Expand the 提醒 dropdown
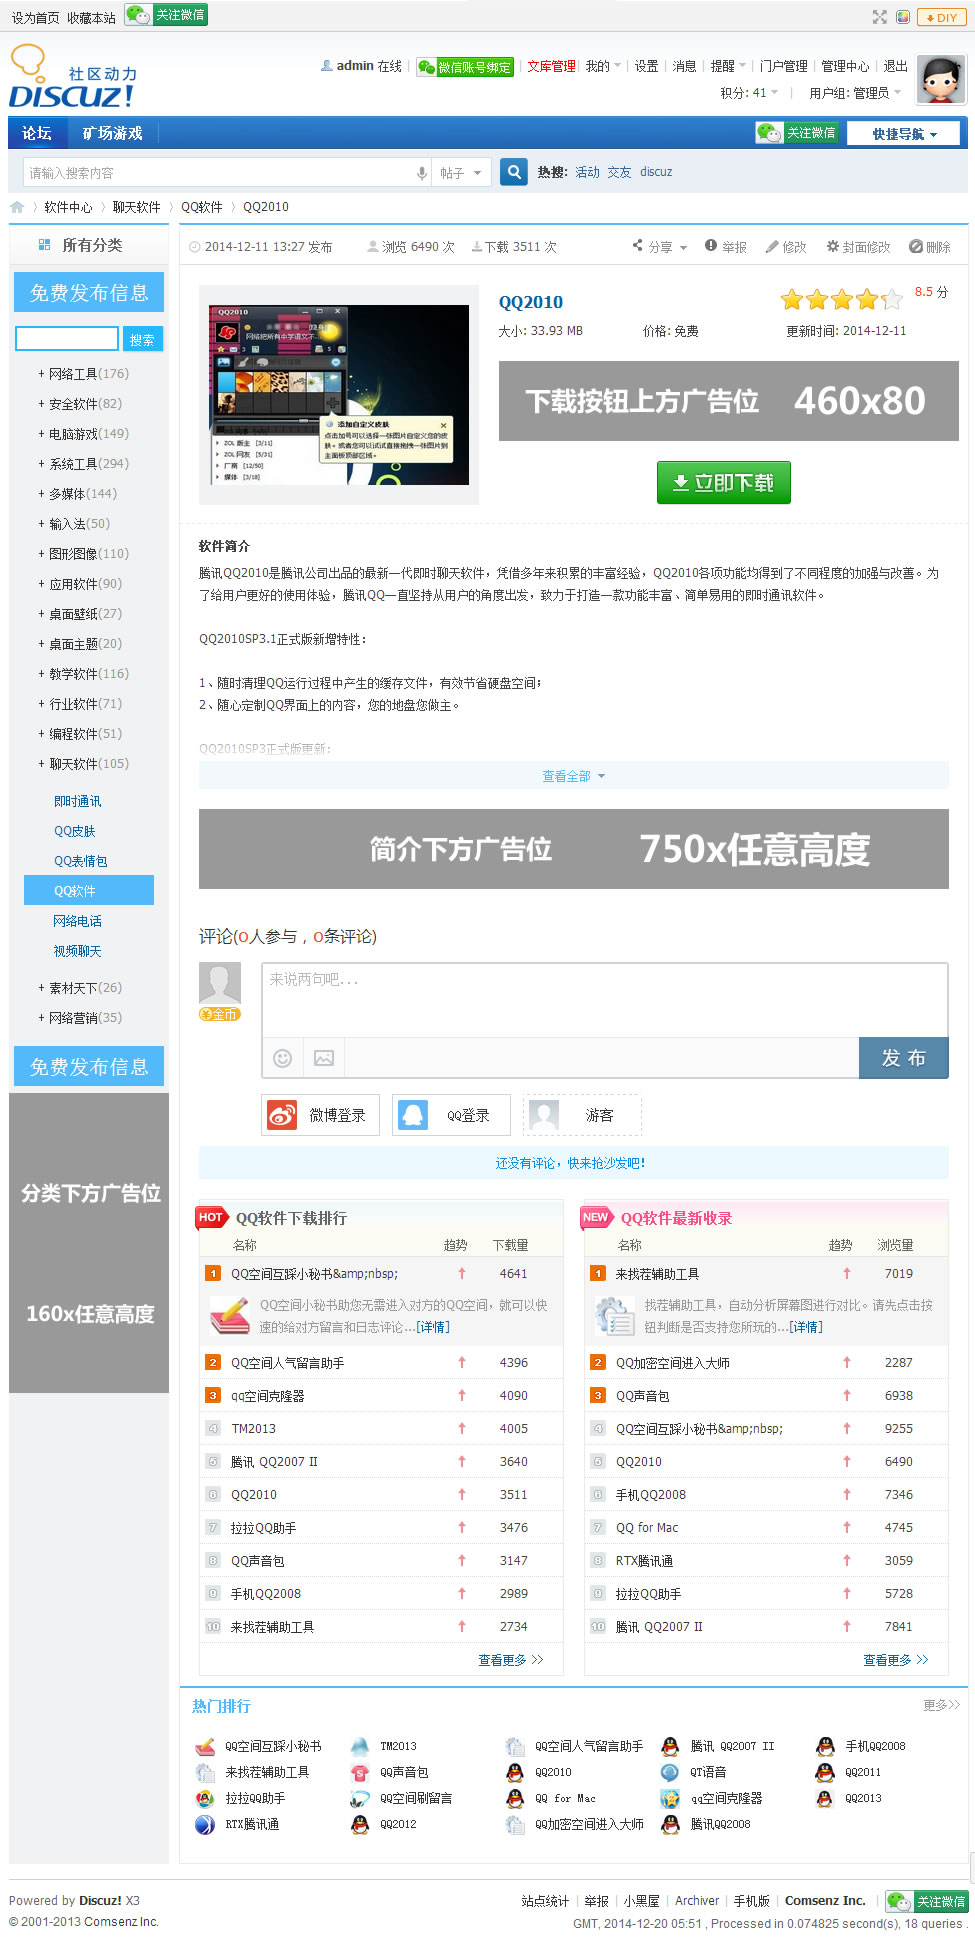This screenshot has height=1940, width=975. click(x=728, y=66)
